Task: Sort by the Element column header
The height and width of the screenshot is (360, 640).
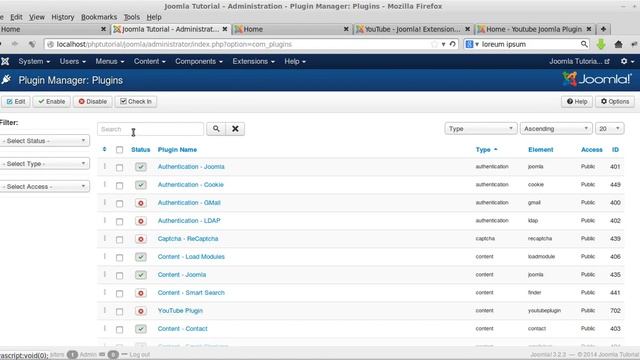Action: (540, 150)
